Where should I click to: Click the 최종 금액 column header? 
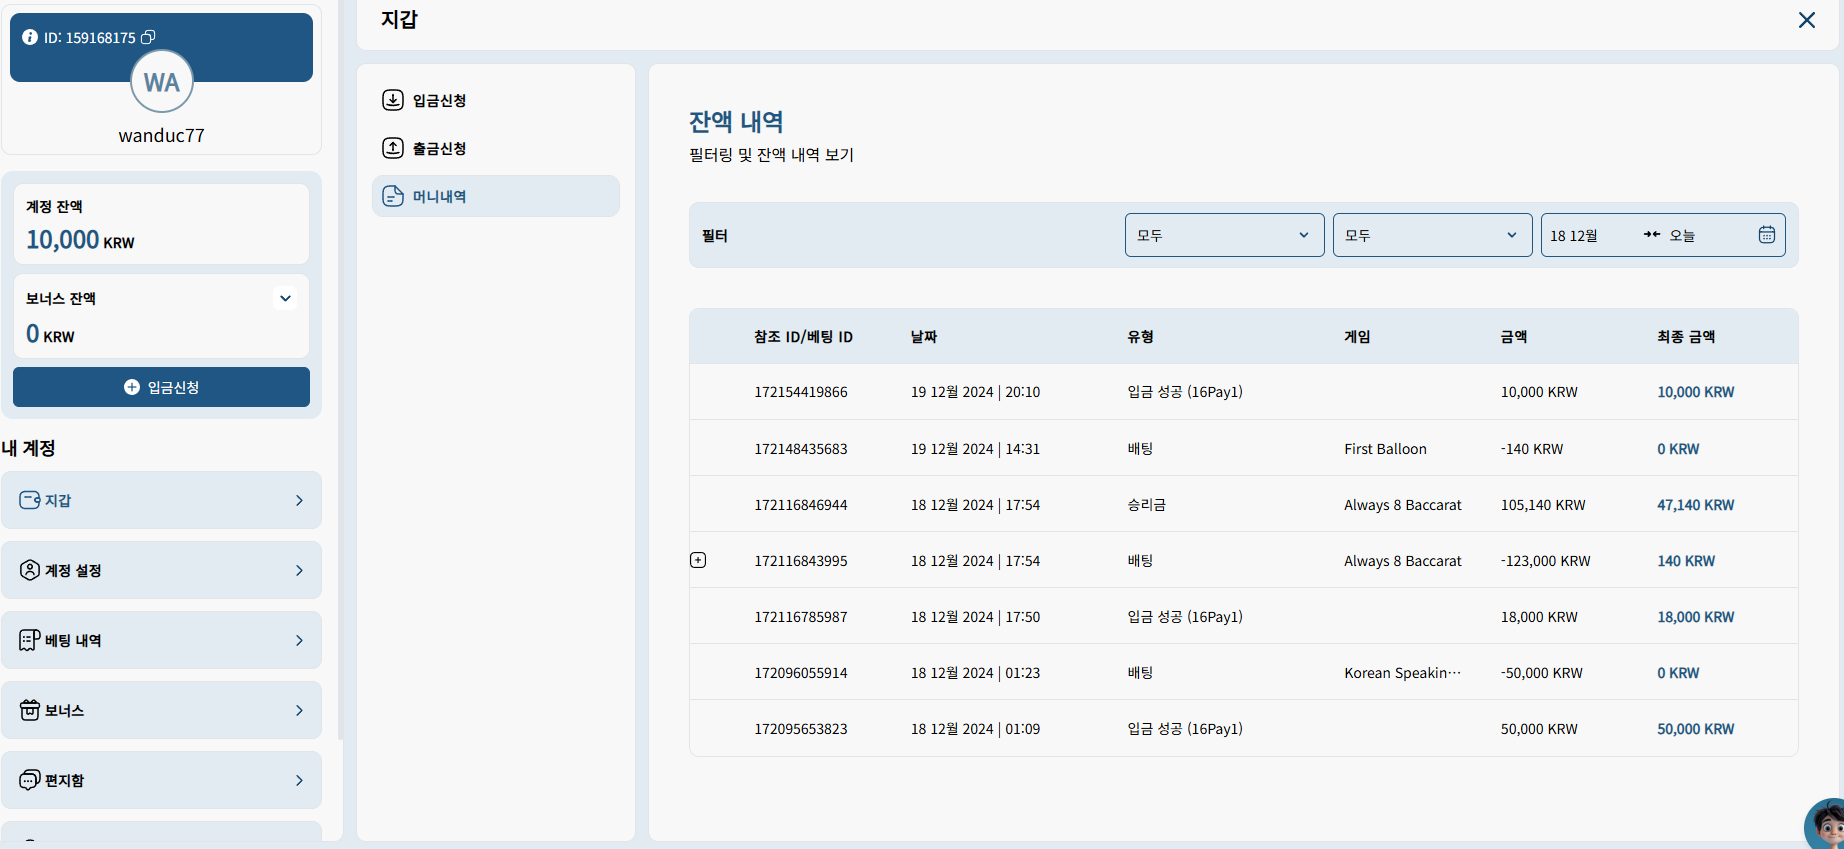(x=1686, y=337)
